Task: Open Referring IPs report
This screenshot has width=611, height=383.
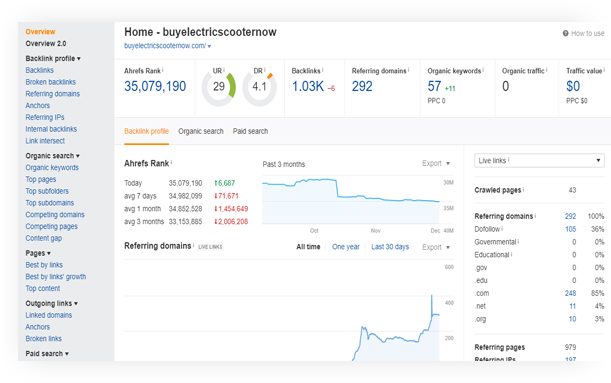Action: (x=45, y=117)
